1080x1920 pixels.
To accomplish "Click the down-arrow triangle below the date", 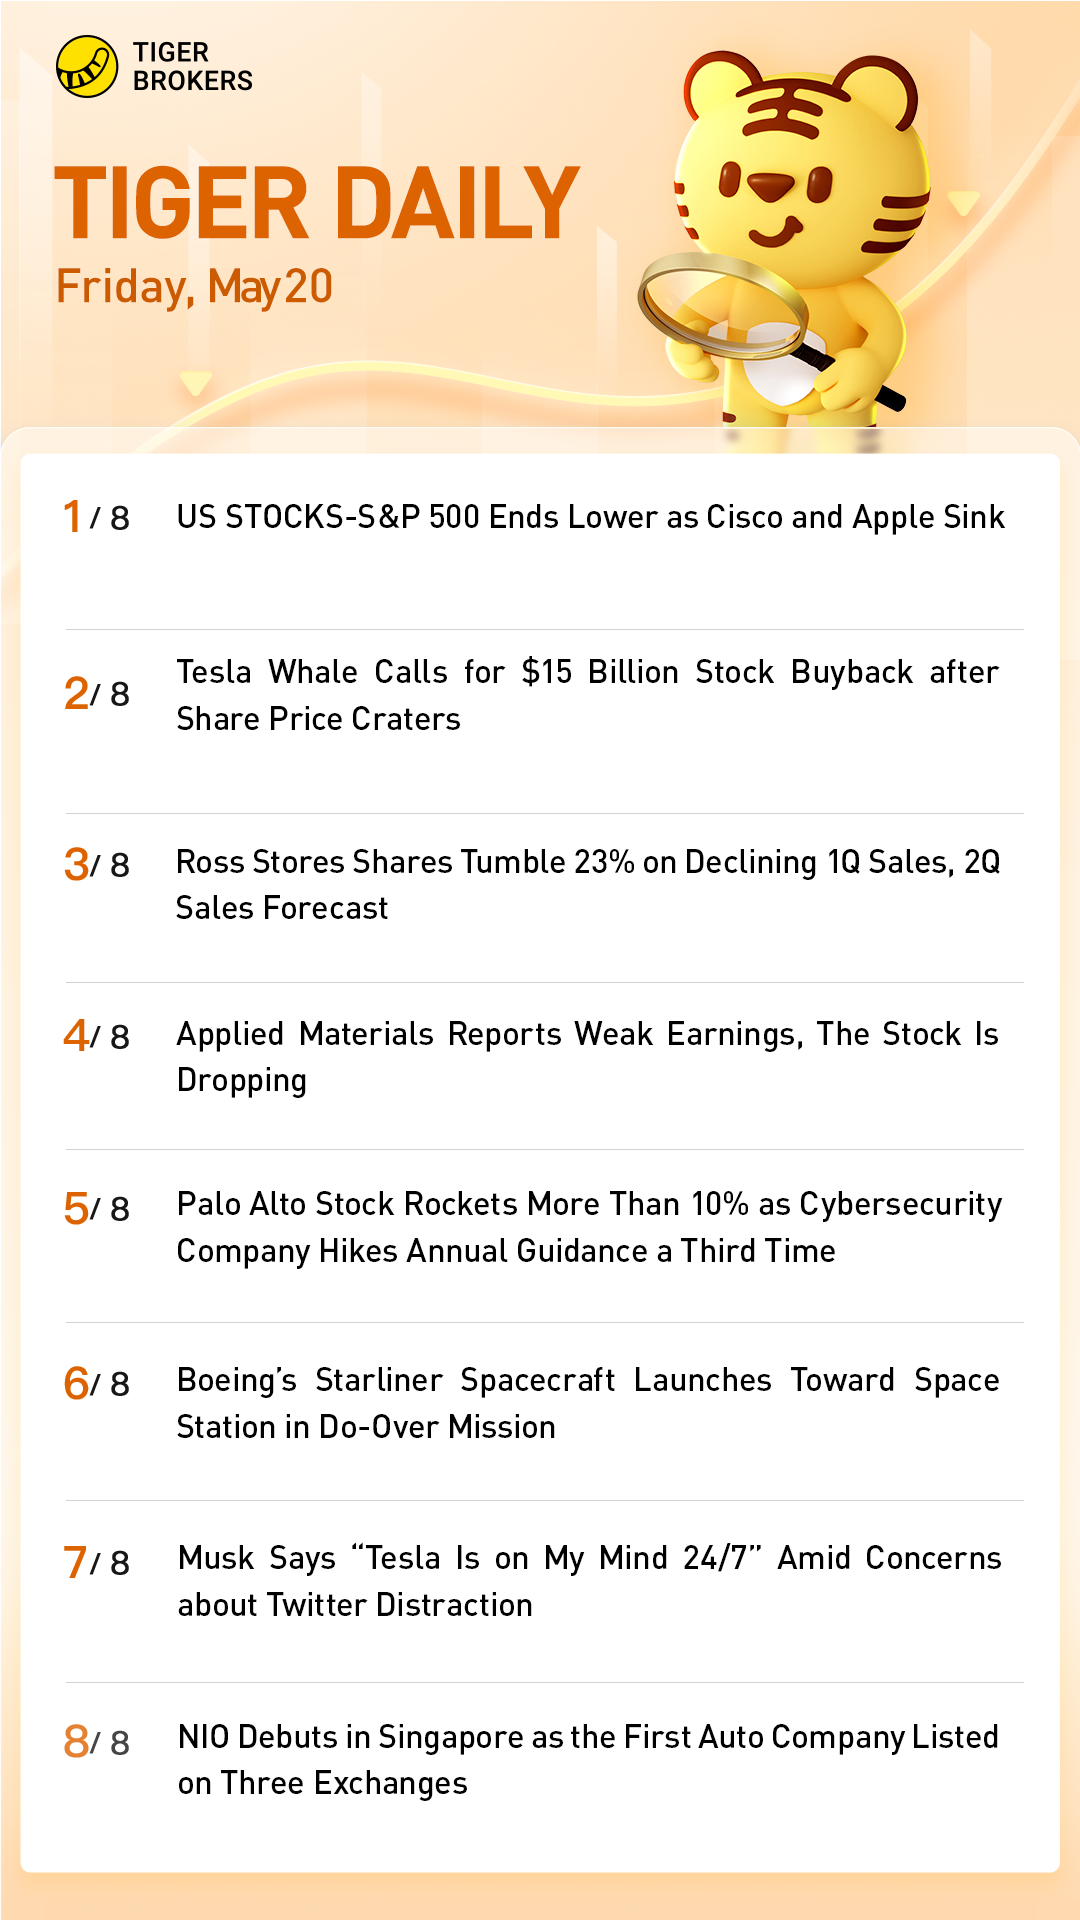I will pyautogui.click(x=195, y=383).
